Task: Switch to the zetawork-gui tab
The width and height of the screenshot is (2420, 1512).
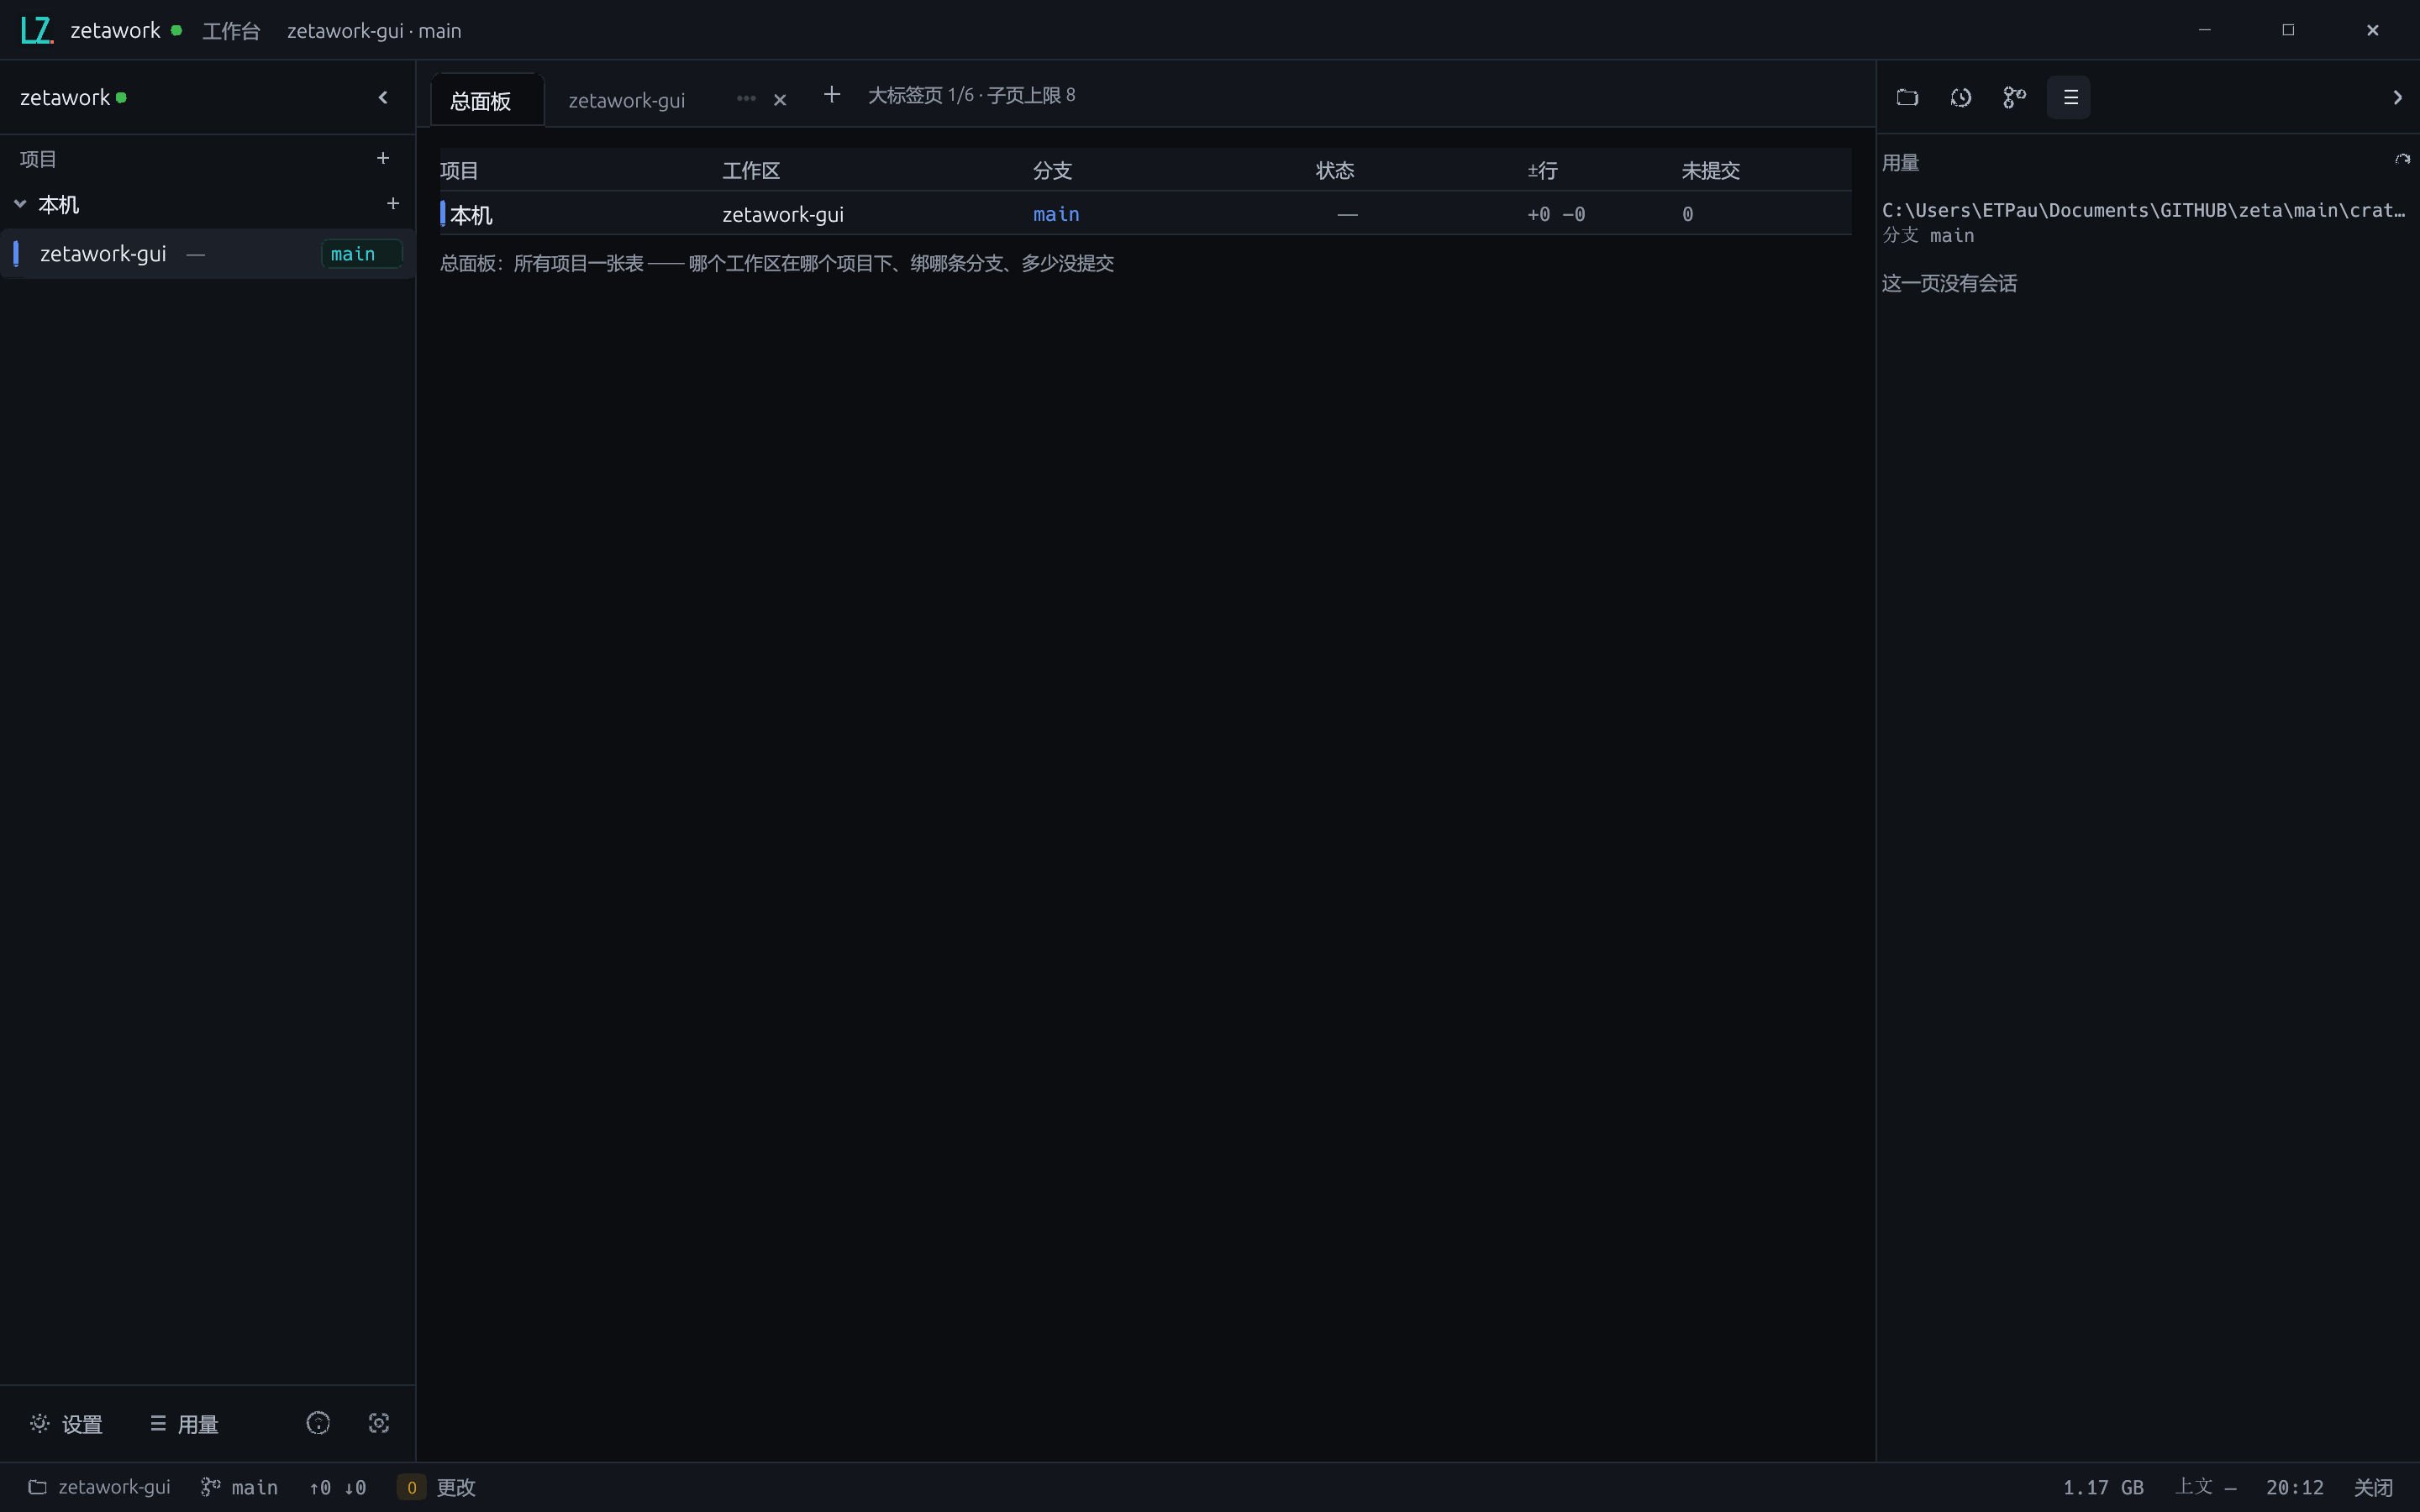Action: tap(627, 100)
